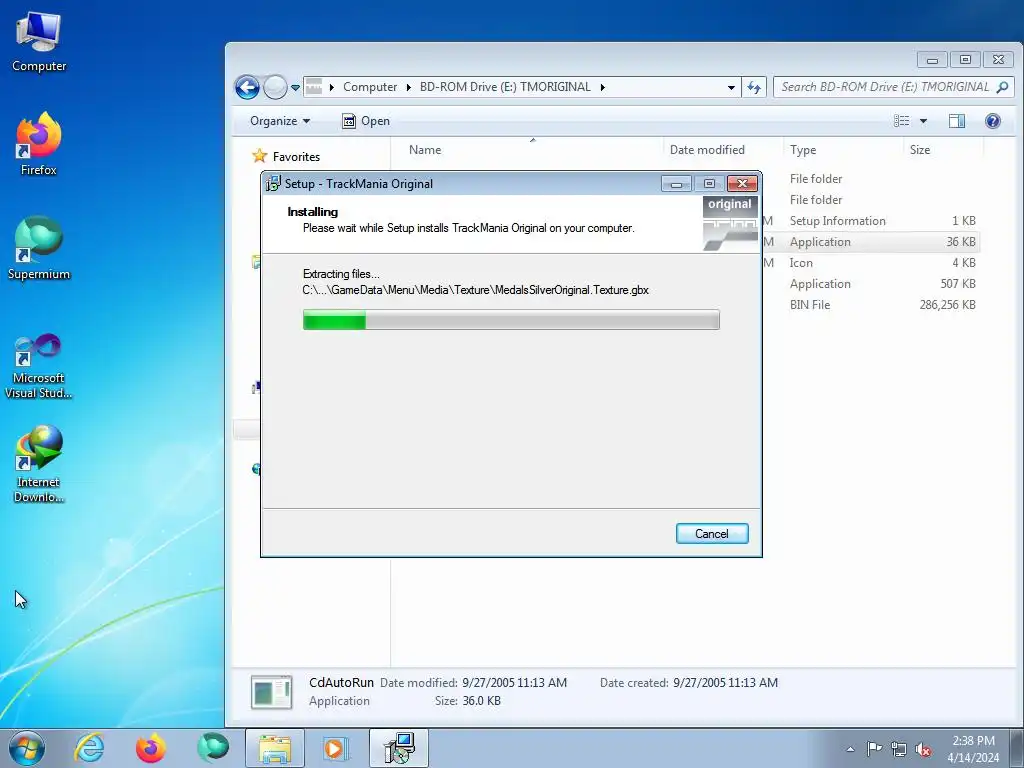1024x768 pixels.
Task: Sort by Size column header
Action: pyautogui.click(x=920, y=150)
